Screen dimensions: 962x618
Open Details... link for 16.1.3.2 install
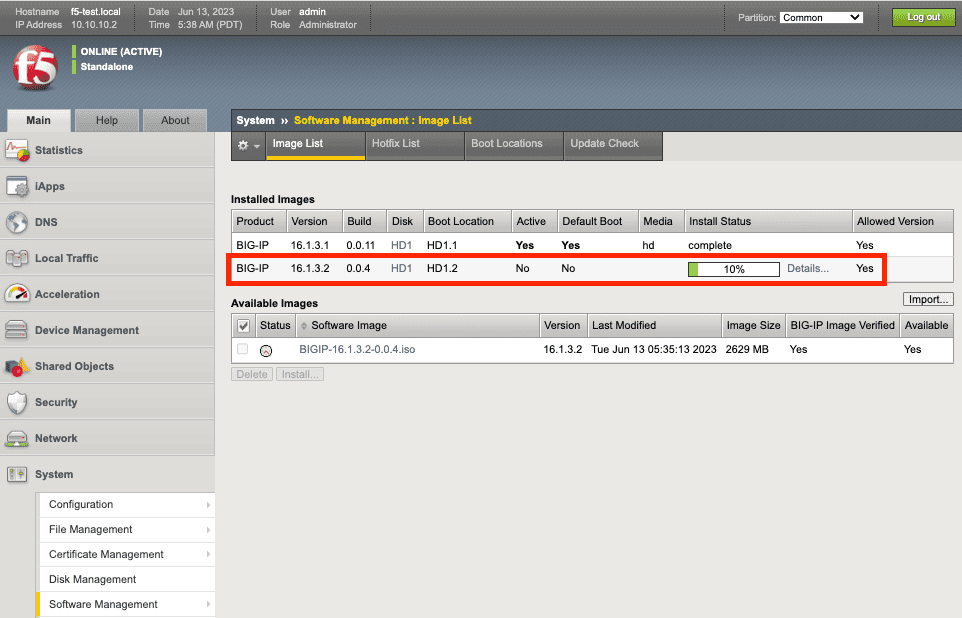pyautogui.click(x=807, y=268)
